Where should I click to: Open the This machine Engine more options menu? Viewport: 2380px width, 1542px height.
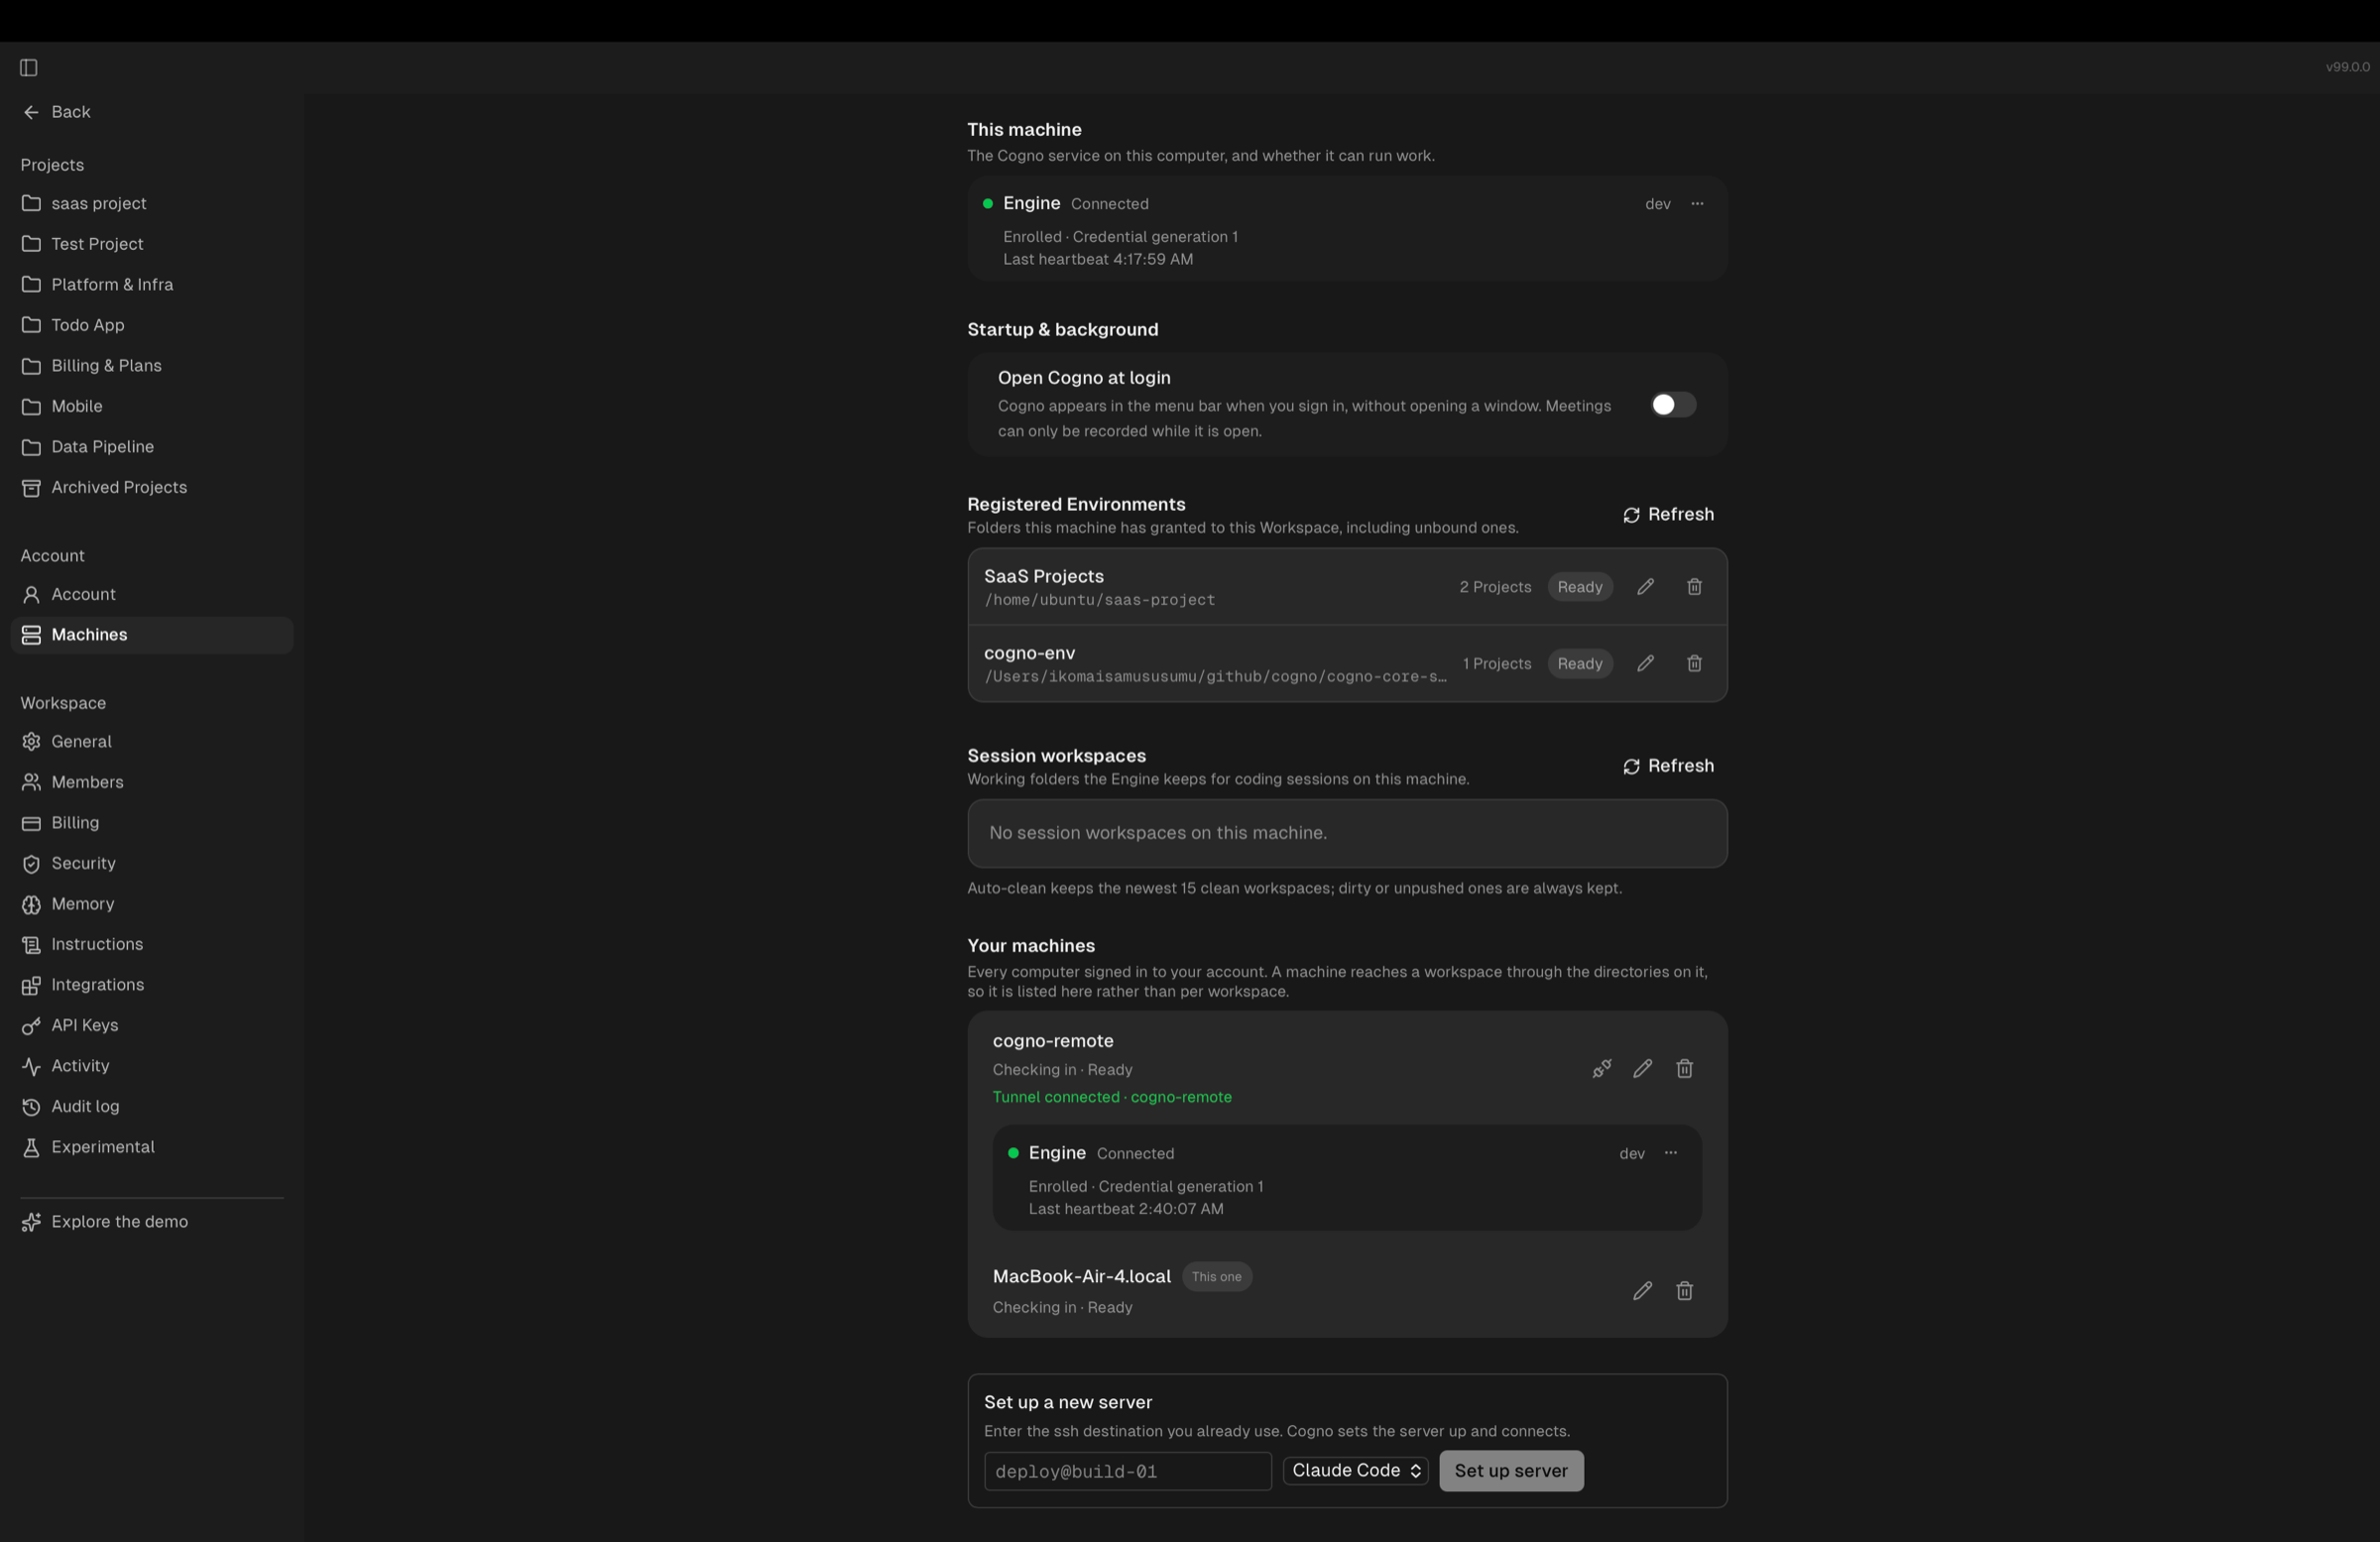(x=1697, y=204)
